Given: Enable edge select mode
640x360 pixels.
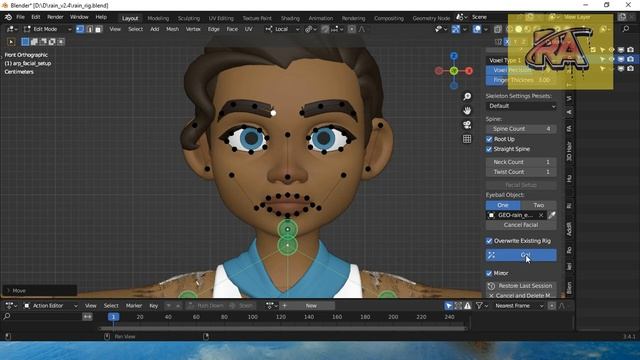Looking at the screenshot, I should pyautogui.click(x=89, y=29).
